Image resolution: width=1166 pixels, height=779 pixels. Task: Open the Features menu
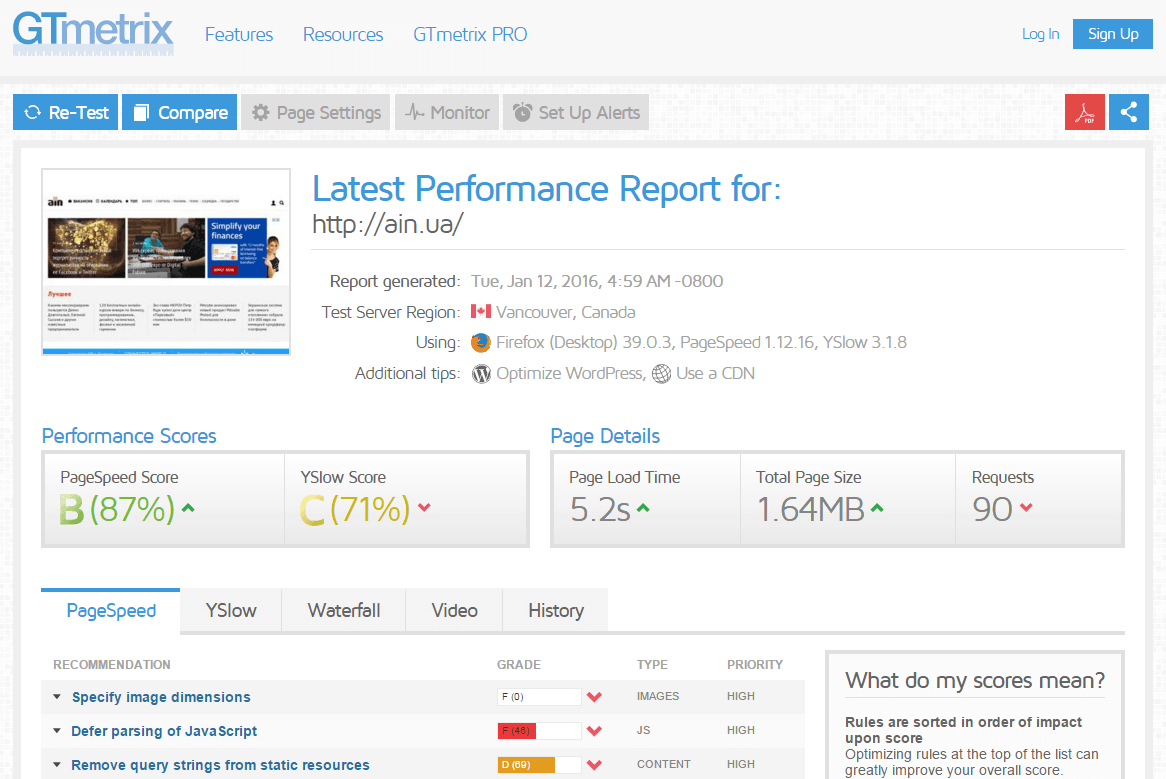(x=239, y=34)
